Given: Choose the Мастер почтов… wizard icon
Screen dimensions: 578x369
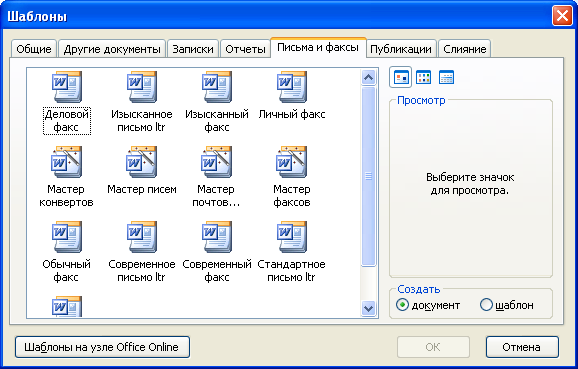Looking at the screenshot, I should [217, 162].
